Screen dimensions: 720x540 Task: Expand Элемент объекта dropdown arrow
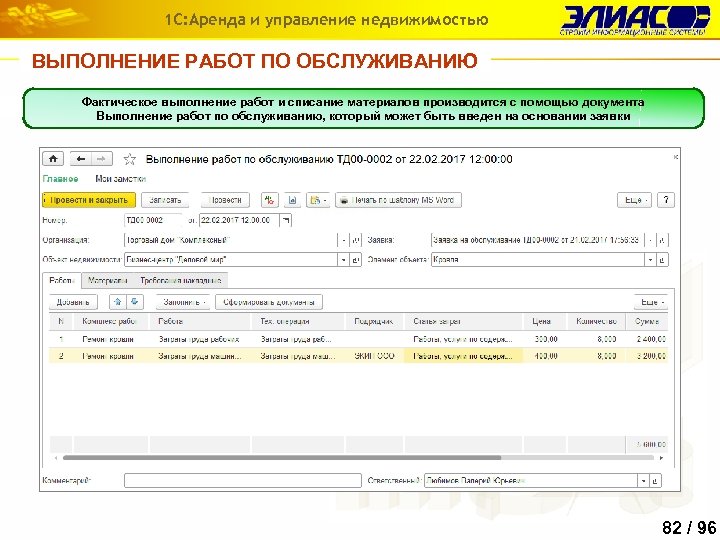pyautogui.click(x=650, y=260)
